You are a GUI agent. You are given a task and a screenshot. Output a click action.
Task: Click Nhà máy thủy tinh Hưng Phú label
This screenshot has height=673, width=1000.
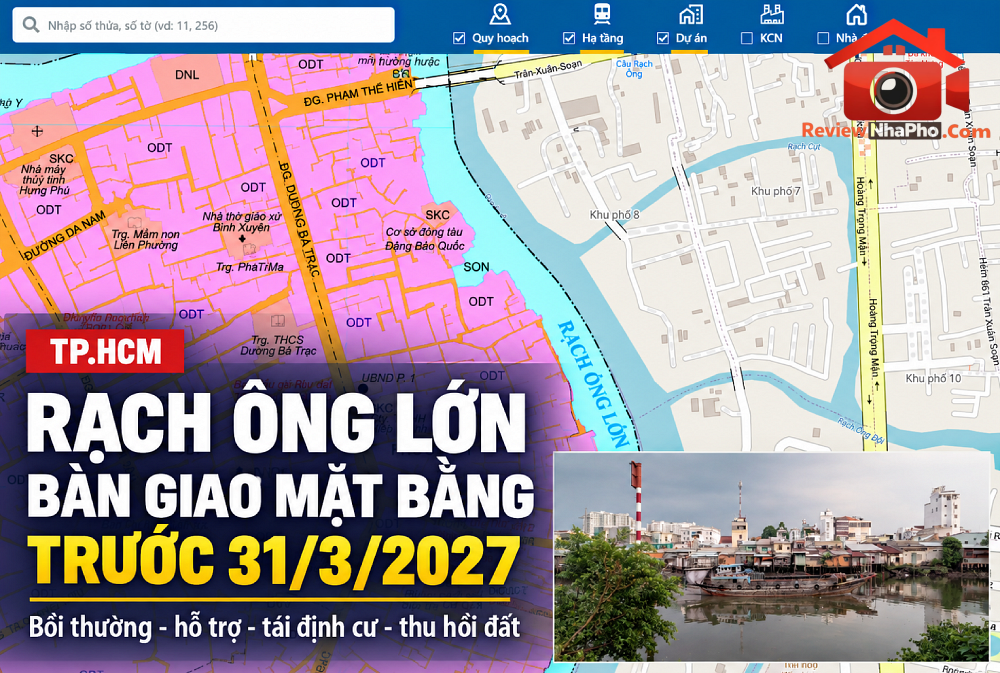click(44, 179)
